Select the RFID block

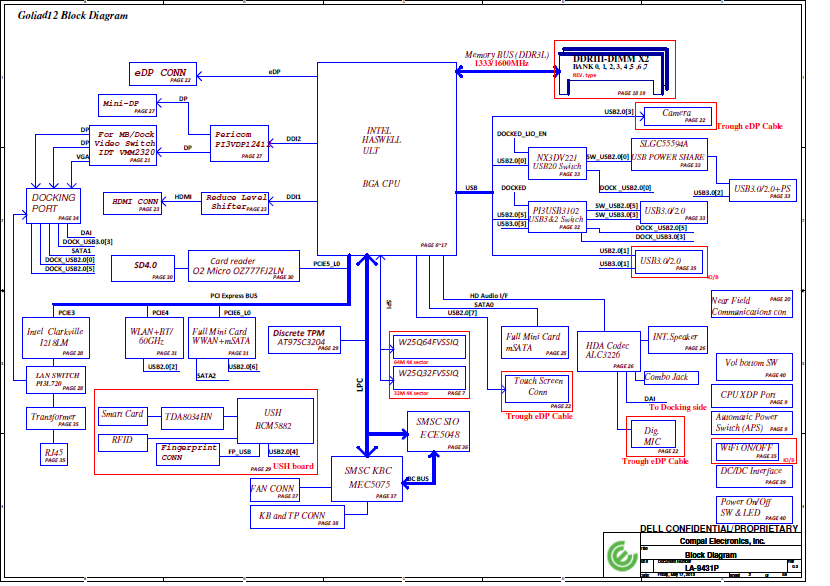123,443
